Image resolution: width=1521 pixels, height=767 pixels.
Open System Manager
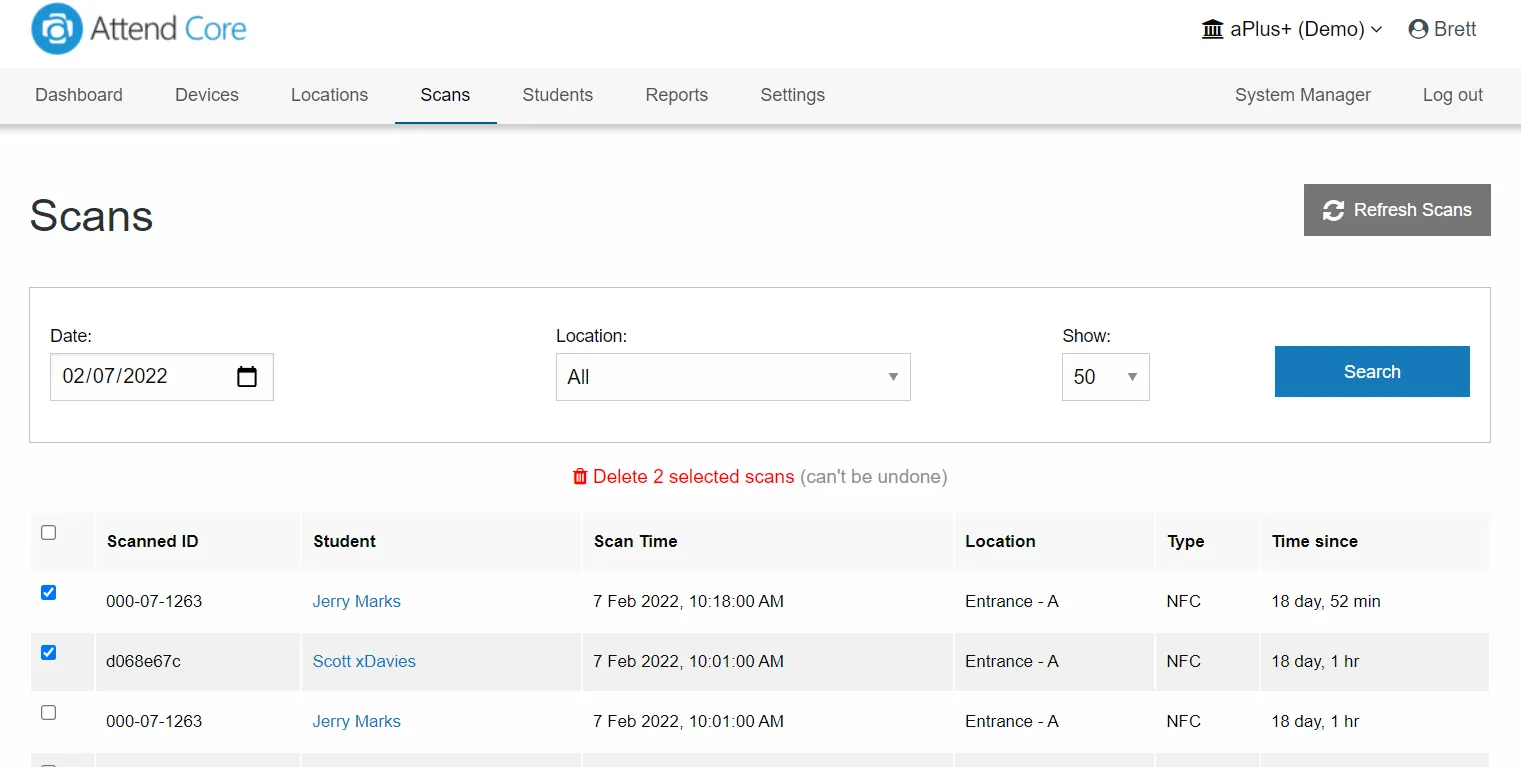pos(1303,95)
